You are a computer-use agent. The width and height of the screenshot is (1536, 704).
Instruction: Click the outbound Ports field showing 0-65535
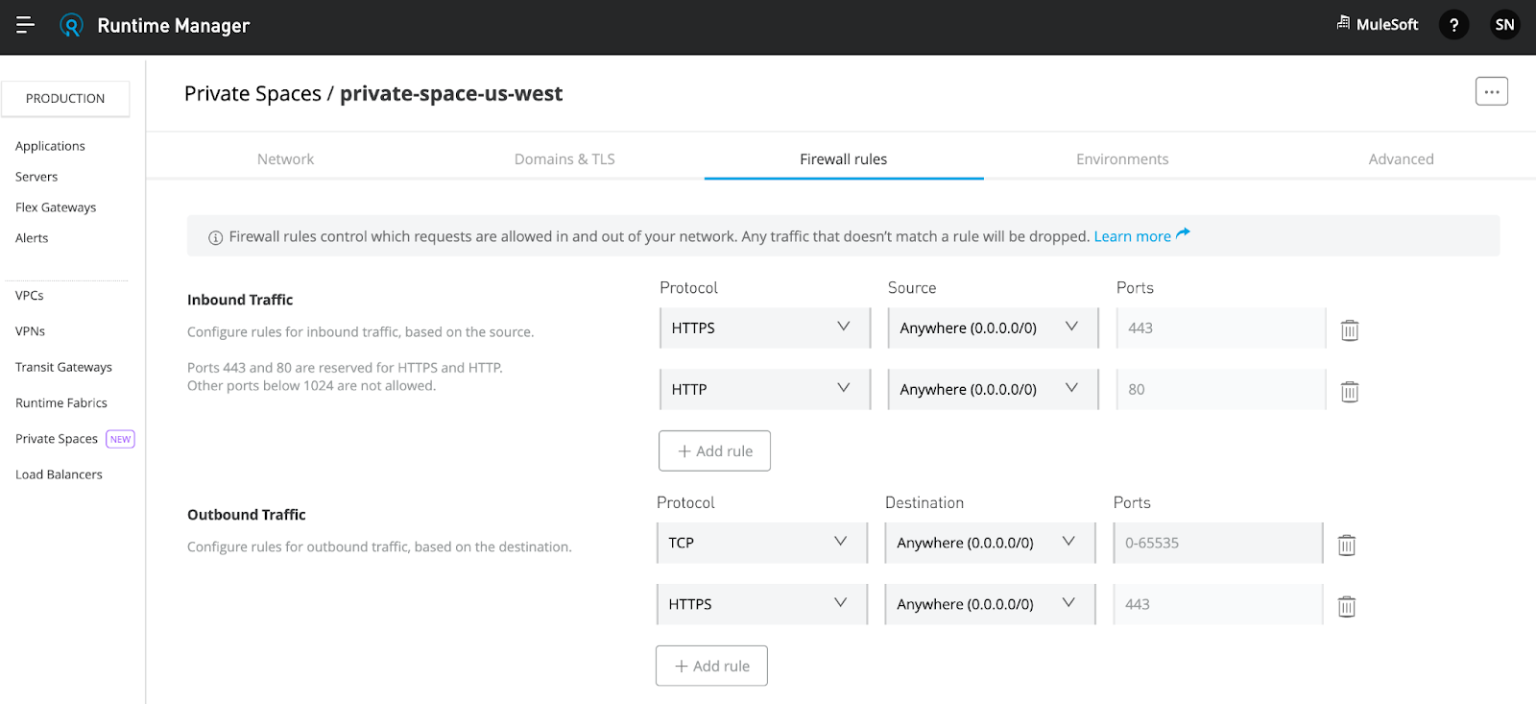[1218, 542]
